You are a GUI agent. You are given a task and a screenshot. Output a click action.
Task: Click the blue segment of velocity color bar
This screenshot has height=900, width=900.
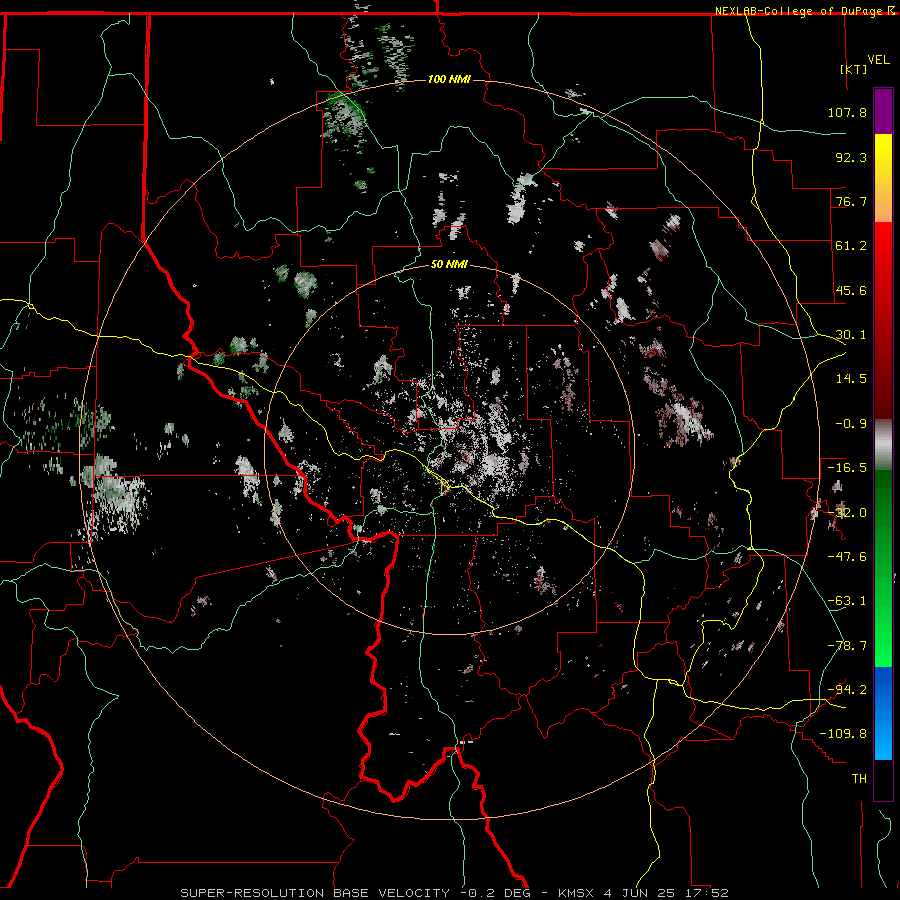883,713
